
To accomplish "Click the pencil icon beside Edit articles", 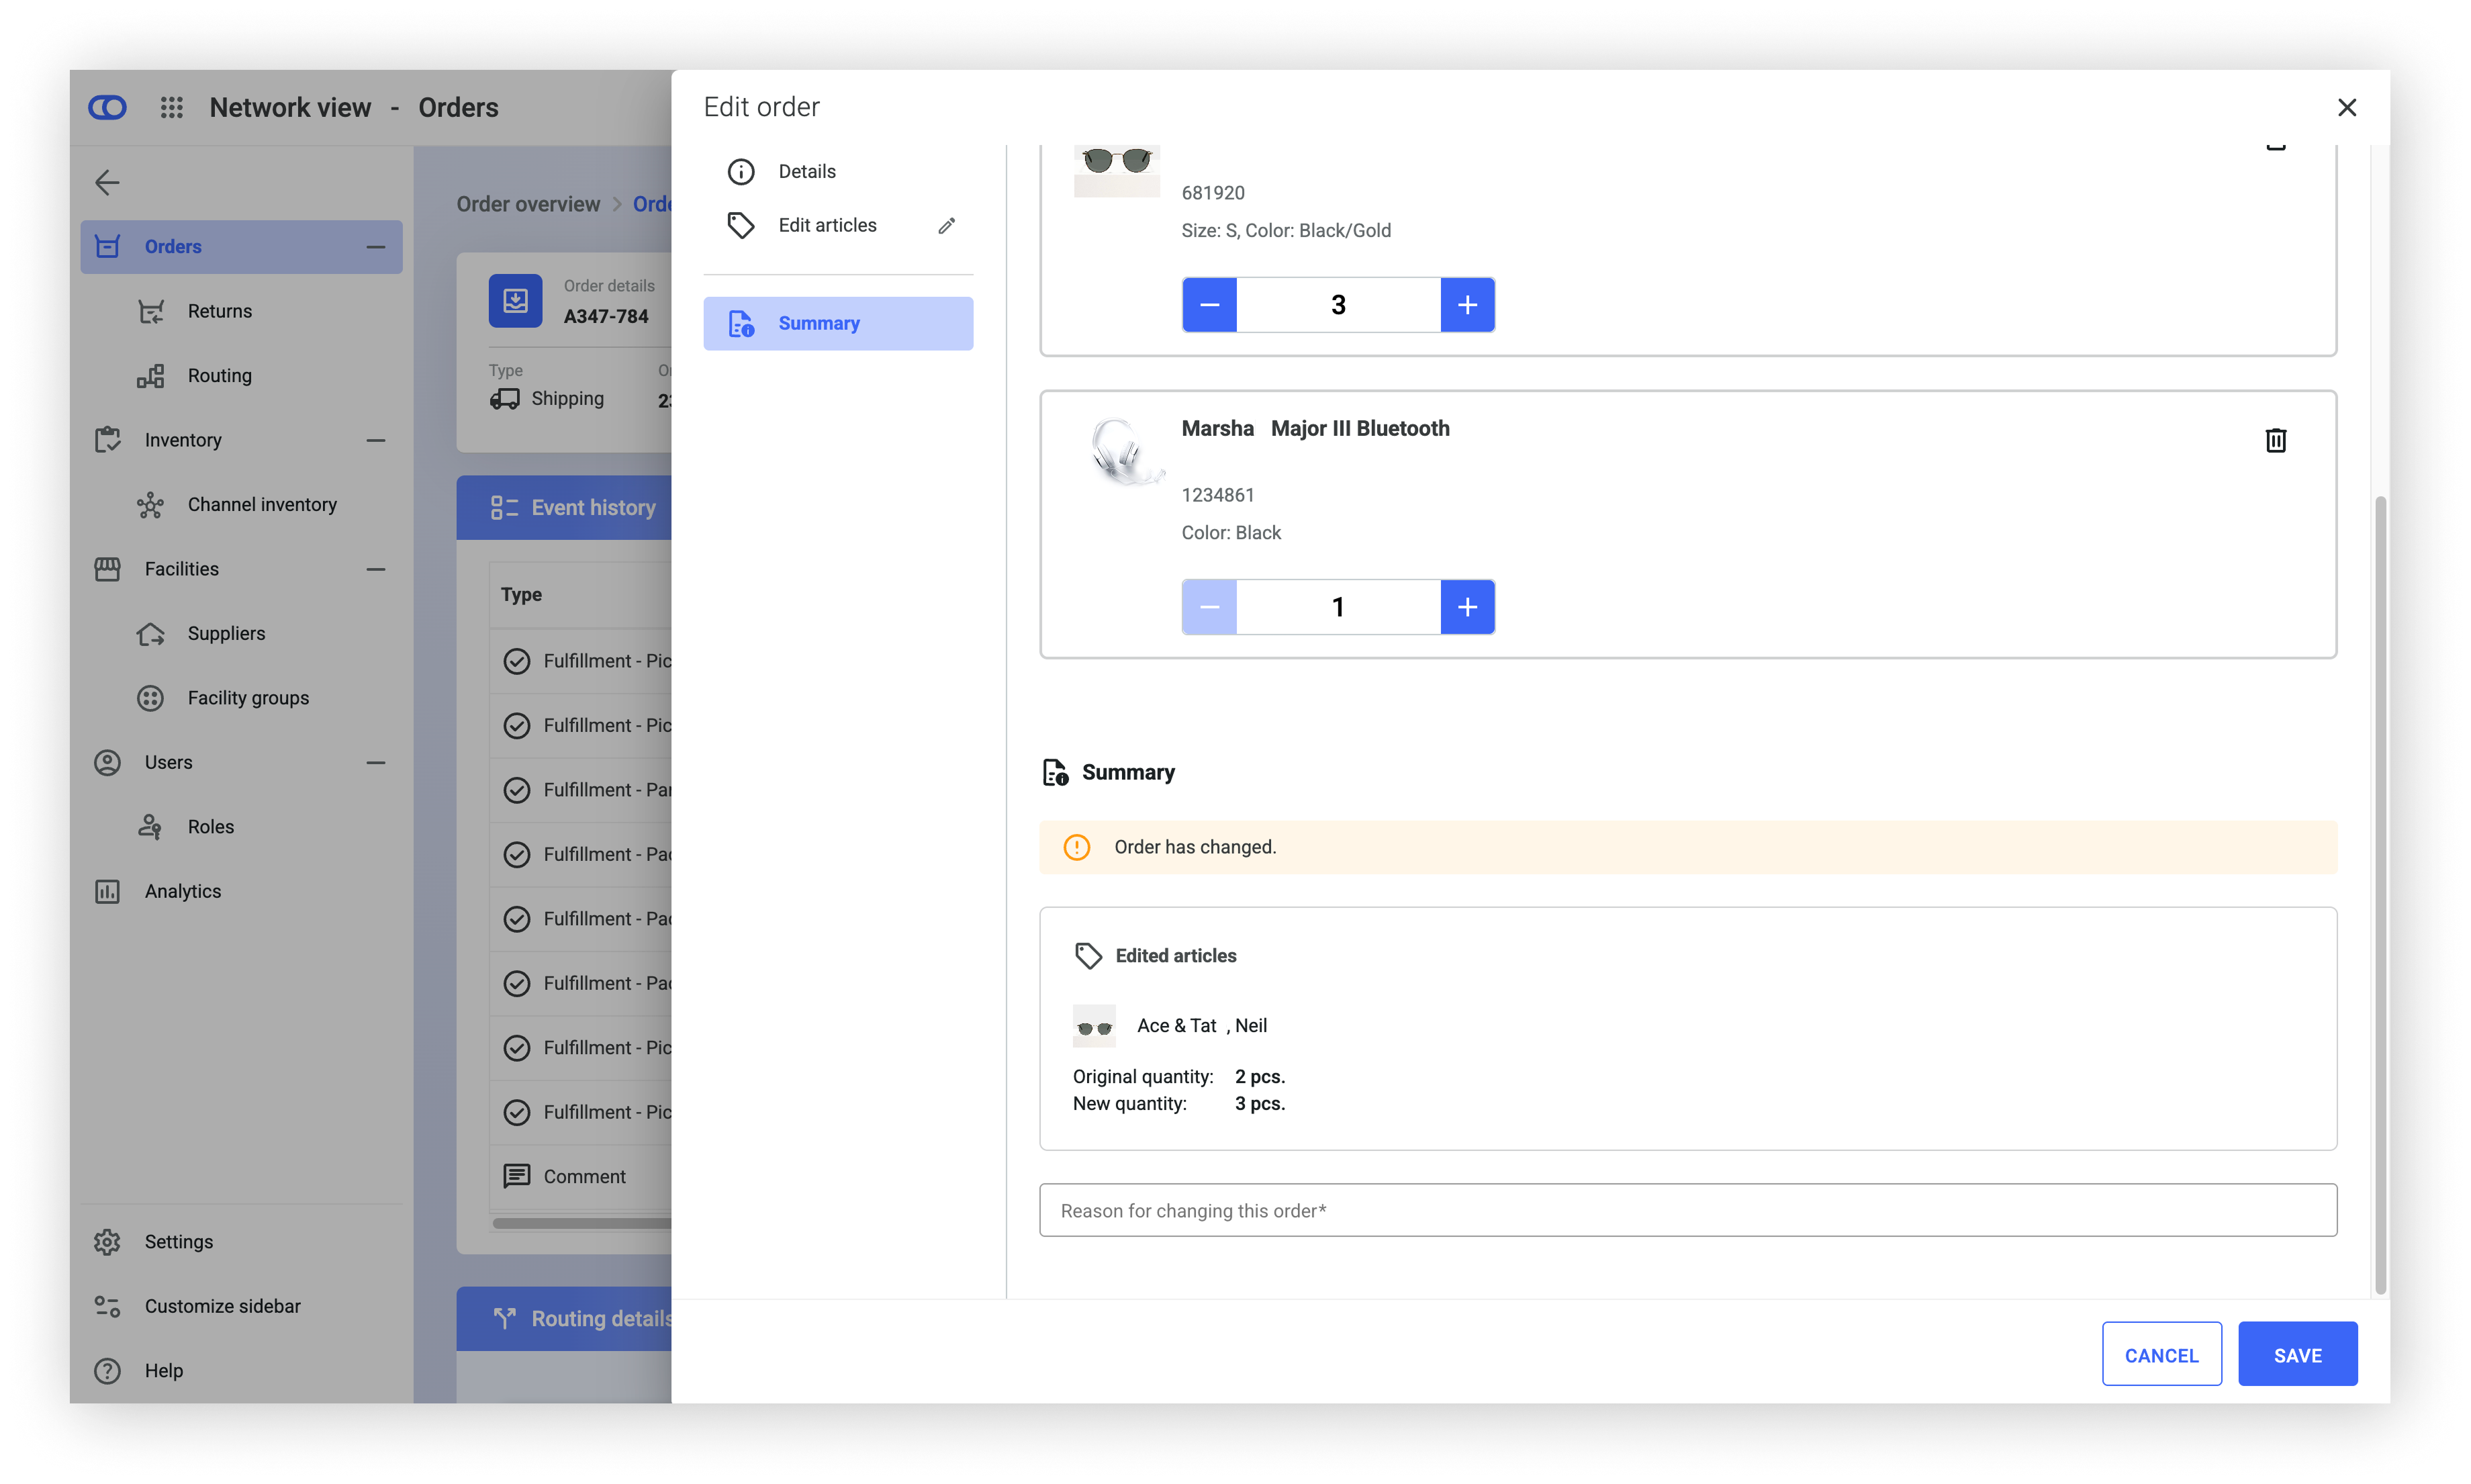I will point(946,226).
